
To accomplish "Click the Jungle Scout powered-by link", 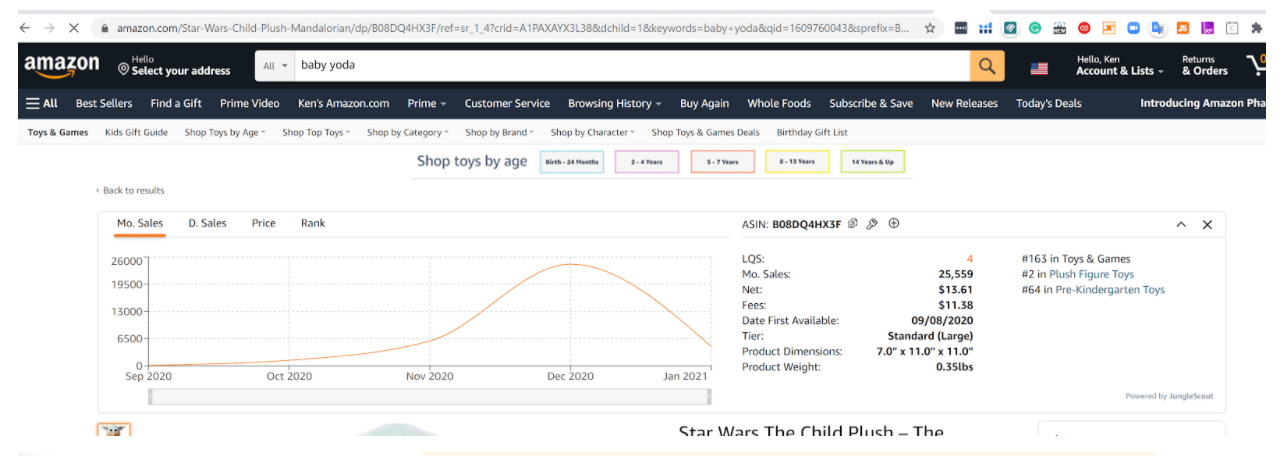I will (1169, 396).
